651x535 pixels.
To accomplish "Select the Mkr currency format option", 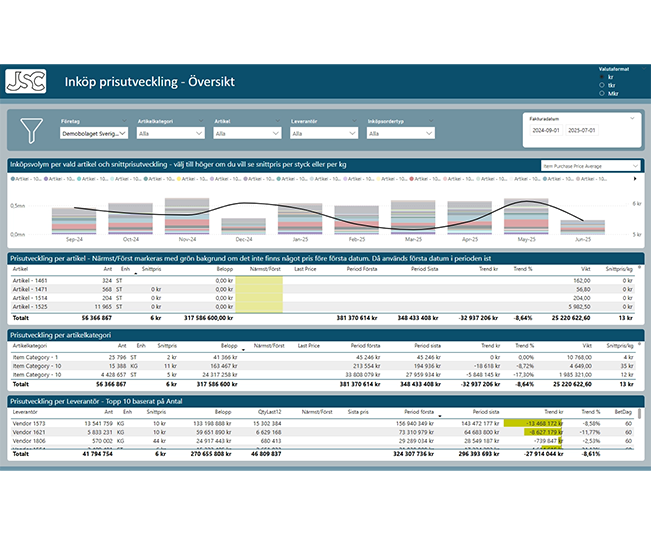I will click(x=602, y=93).
